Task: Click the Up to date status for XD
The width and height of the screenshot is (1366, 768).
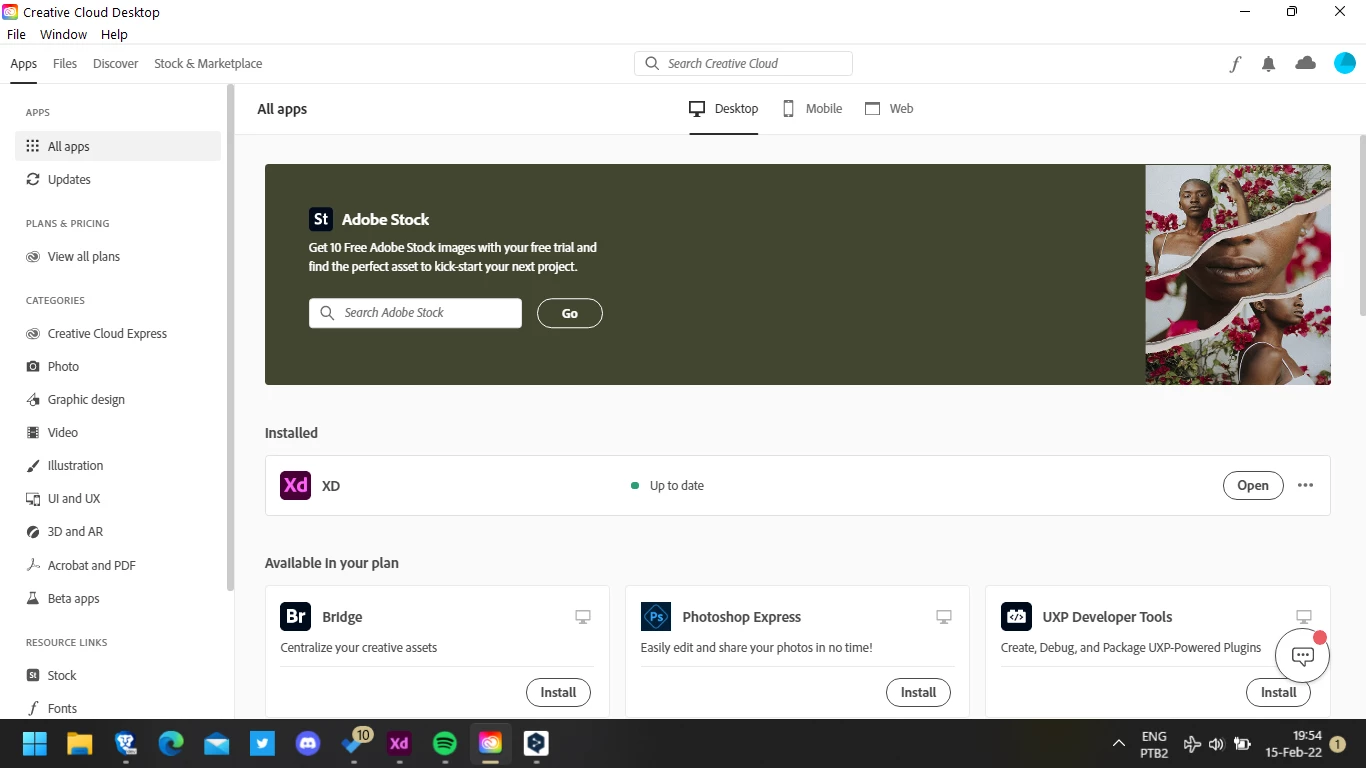Action: [667, 485]
